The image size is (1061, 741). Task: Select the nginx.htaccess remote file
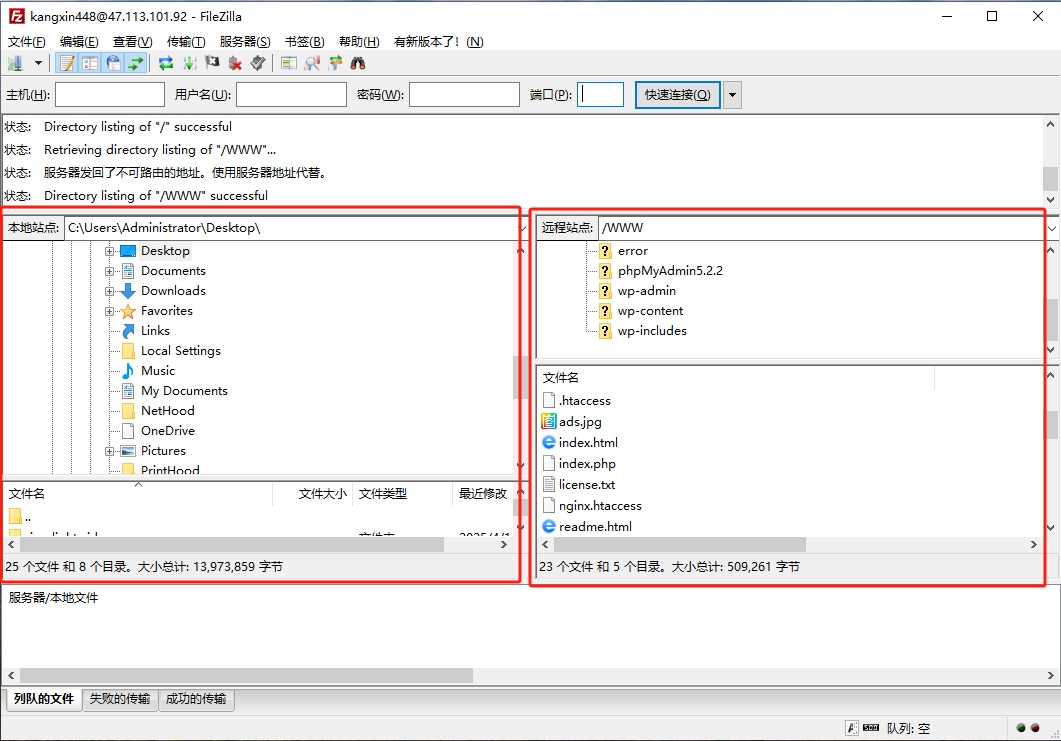(x=600, y=506)
